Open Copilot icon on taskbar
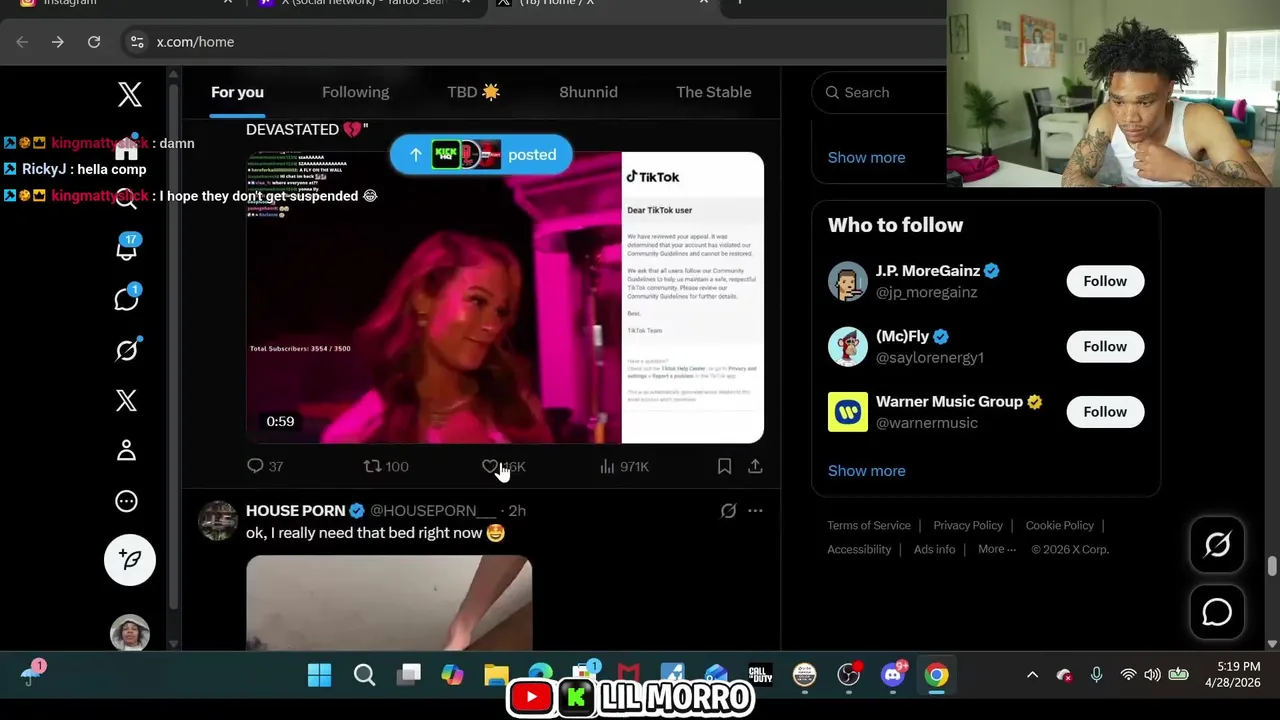Viewport: 1280px width, 720px height. (x=452, y=676)
